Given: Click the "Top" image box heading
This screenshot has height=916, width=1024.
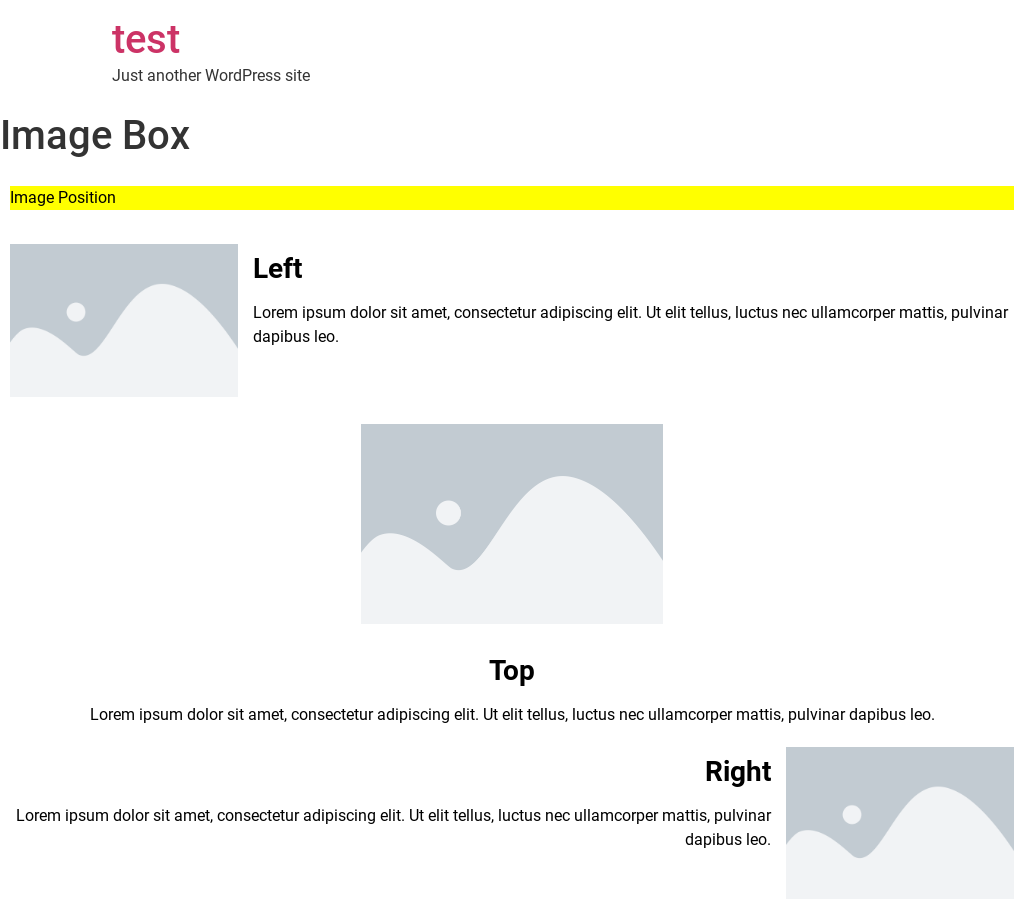Looking at the screenshot, I should [512, 671].
